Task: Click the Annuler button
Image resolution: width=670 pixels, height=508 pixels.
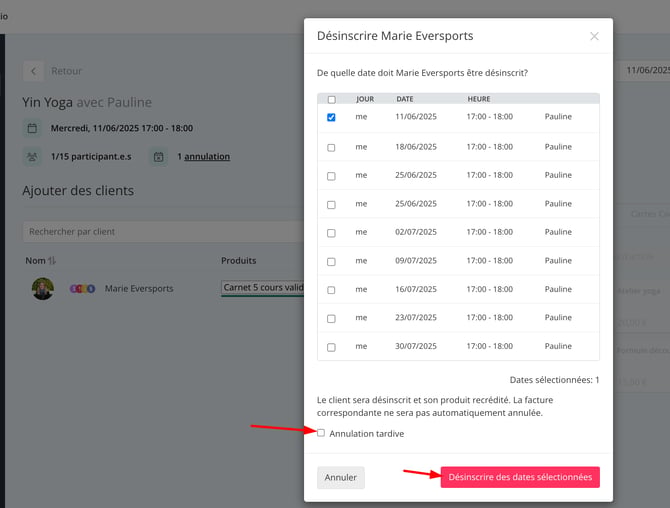Action: 341,477
